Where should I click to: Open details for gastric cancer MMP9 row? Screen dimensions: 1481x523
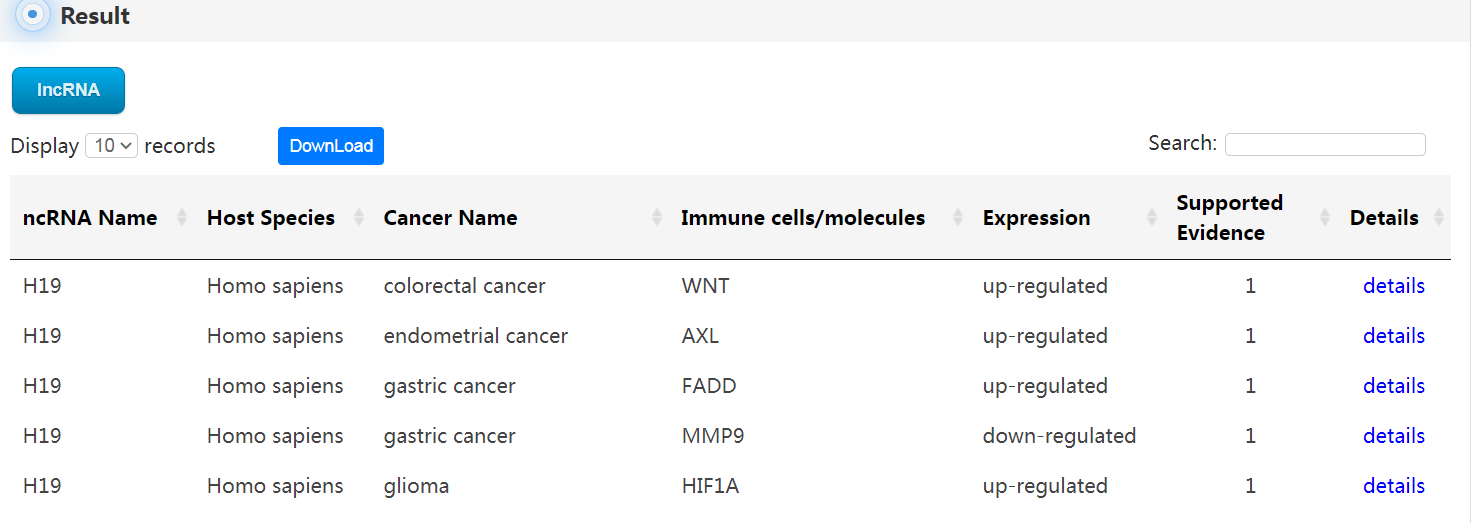click(1394, 436)
